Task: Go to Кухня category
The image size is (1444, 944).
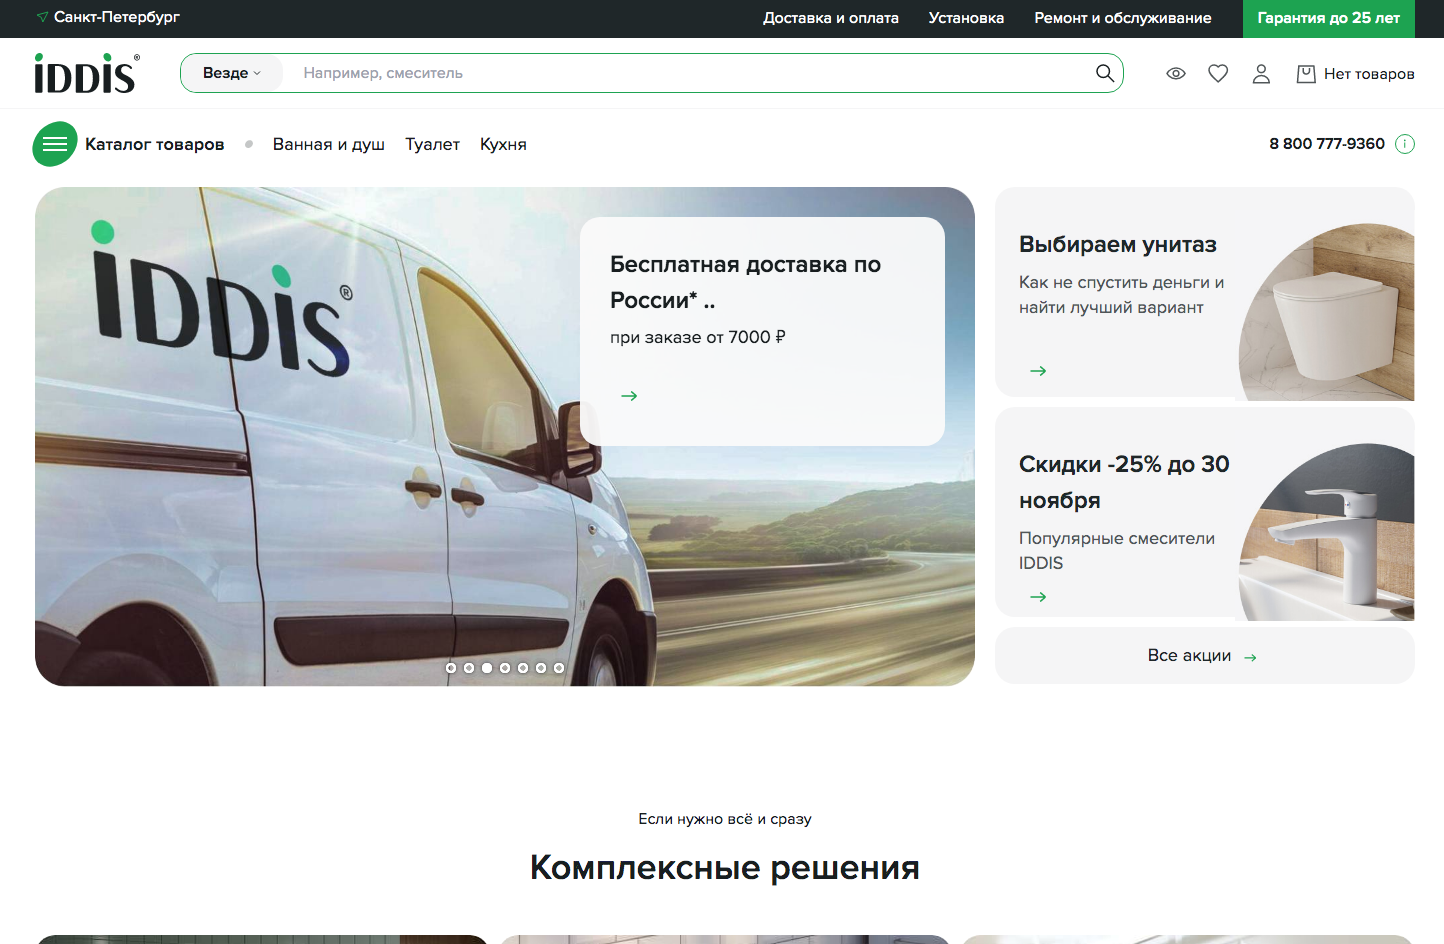Action: tap(503, 144)
